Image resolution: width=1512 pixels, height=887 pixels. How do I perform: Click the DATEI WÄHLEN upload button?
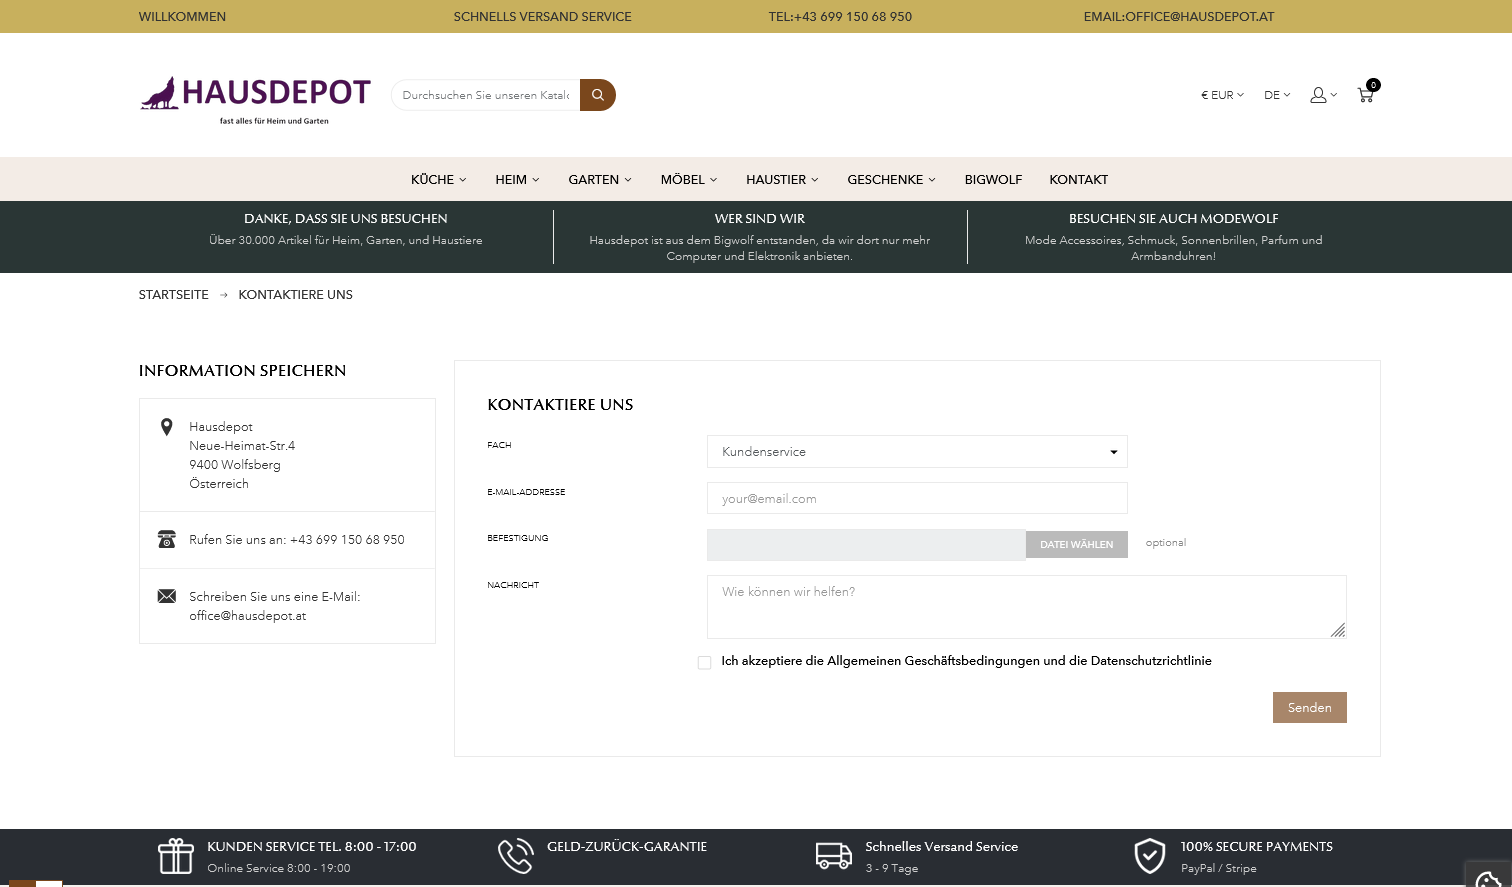coord(1076,544)
